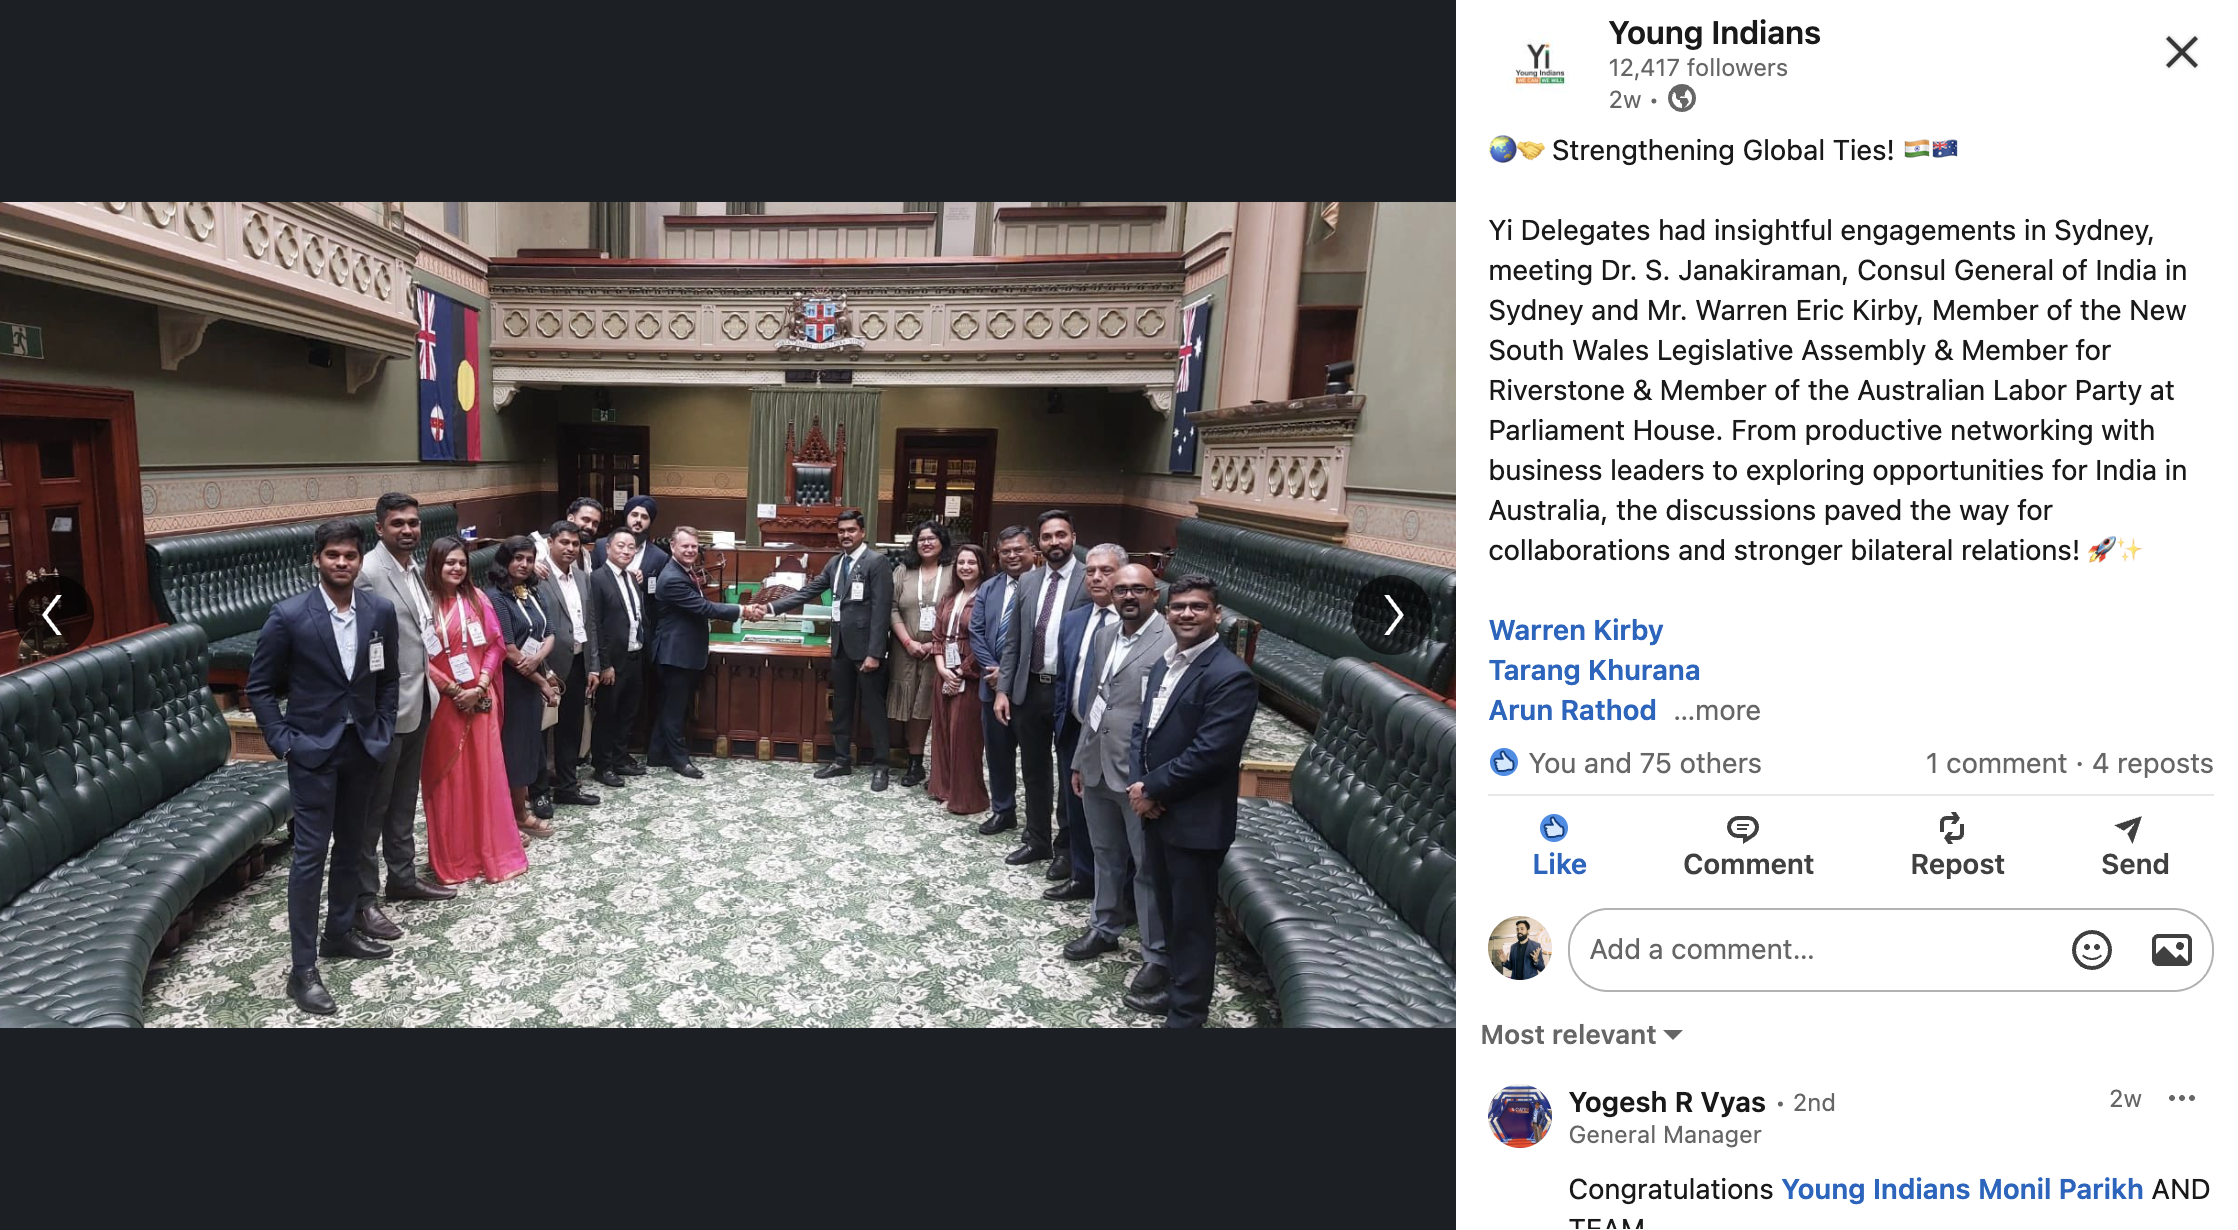Expand post text with ...more

point(1717,710)
